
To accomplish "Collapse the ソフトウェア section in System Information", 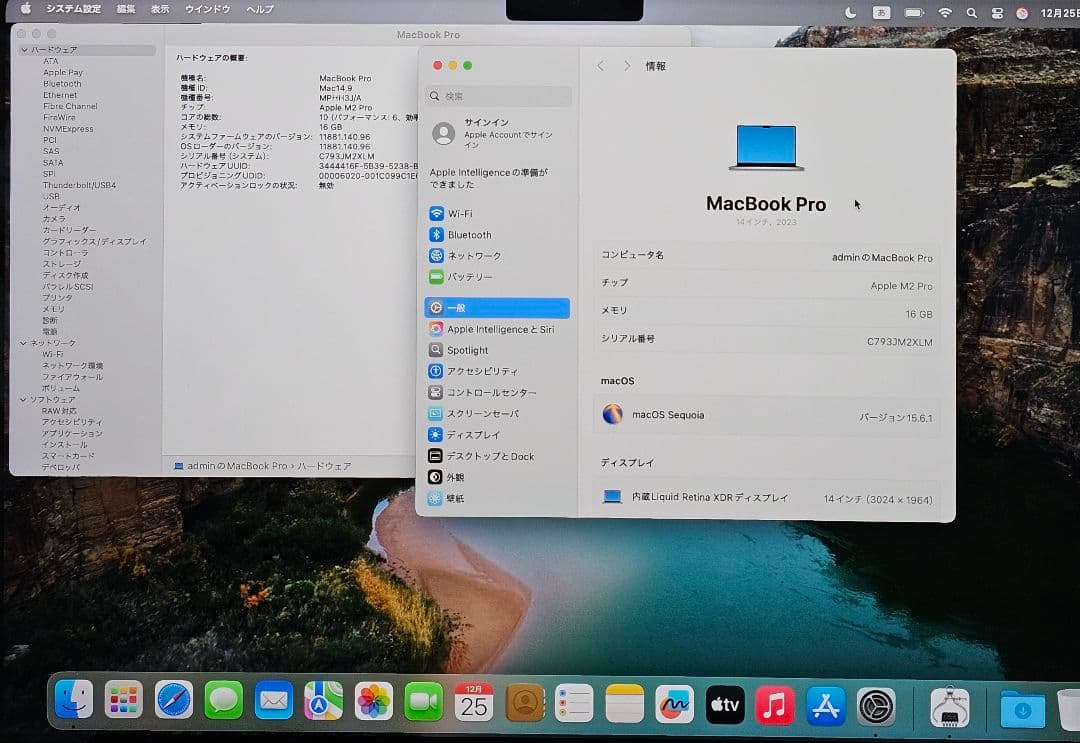I will 23,399.
